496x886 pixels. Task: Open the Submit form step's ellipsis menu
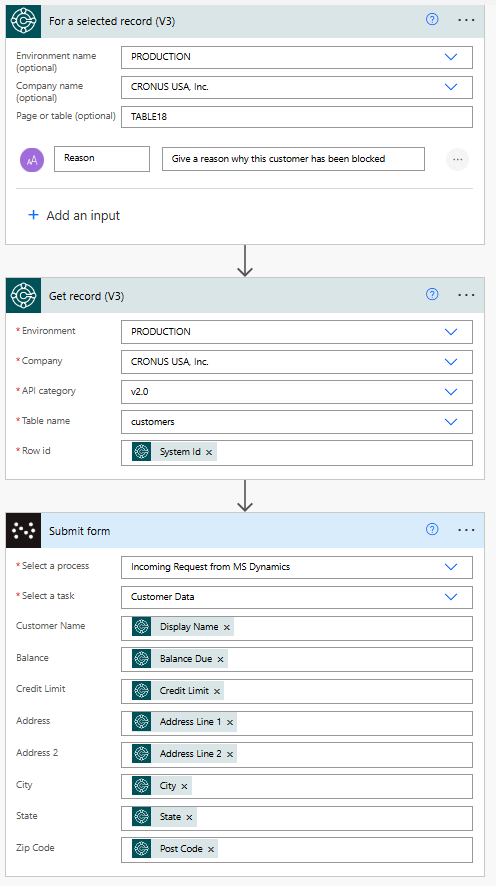tap(466, 530)
